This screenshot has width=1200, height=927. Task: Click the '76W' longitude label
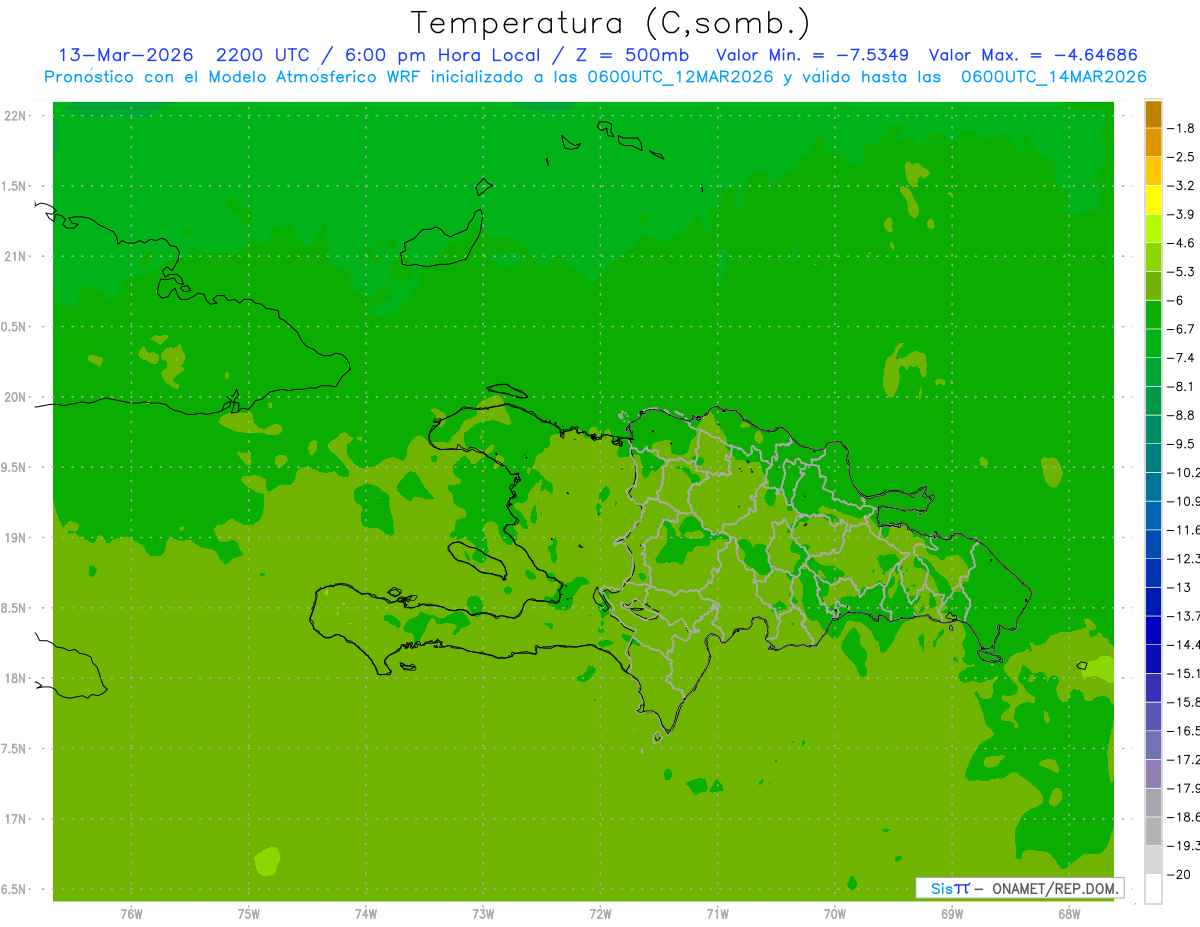131,913
